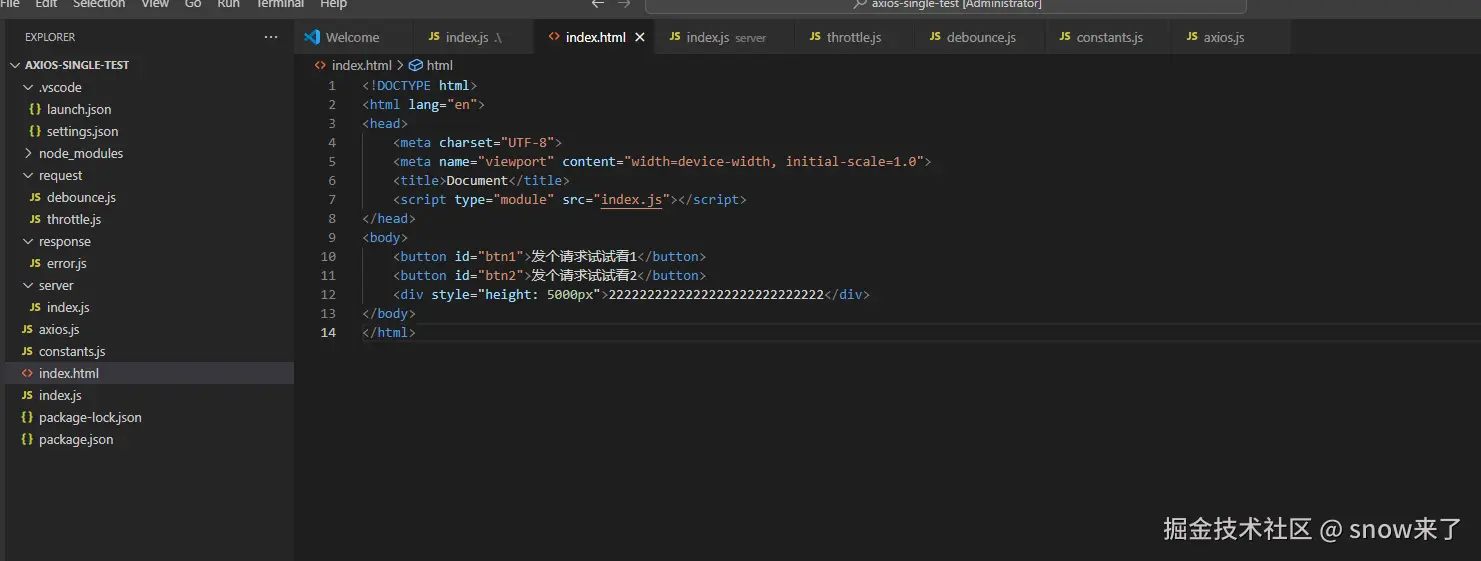Click the Explorer more actions ellipsis icon

271,37
